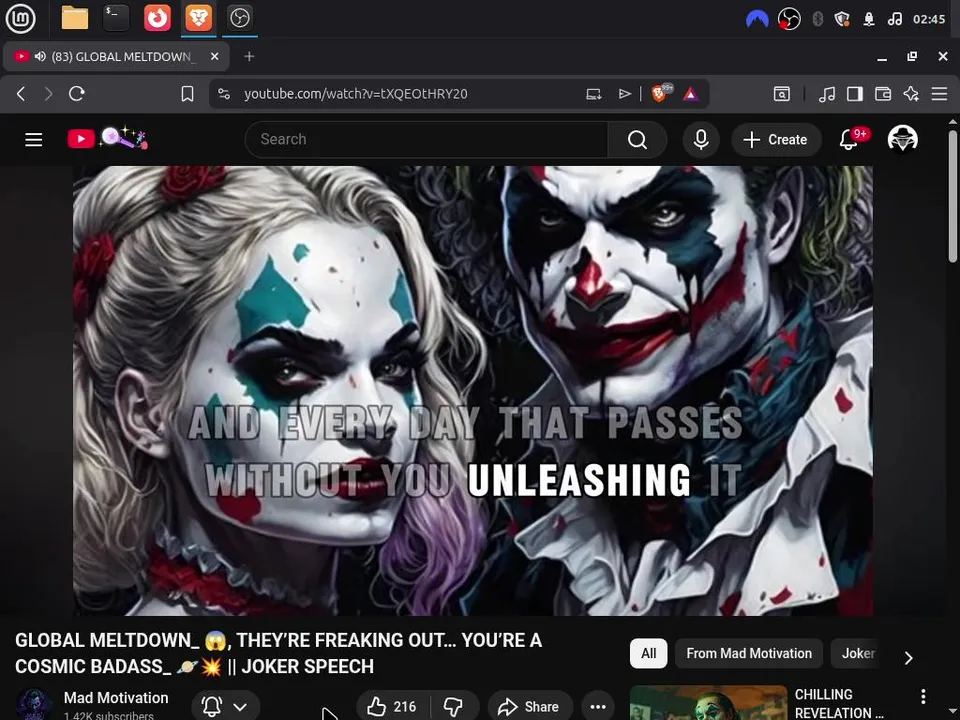Open CHILLING REVELATION video title
Viewport: 960px width, 720px height.
click(x=839, y=703)
